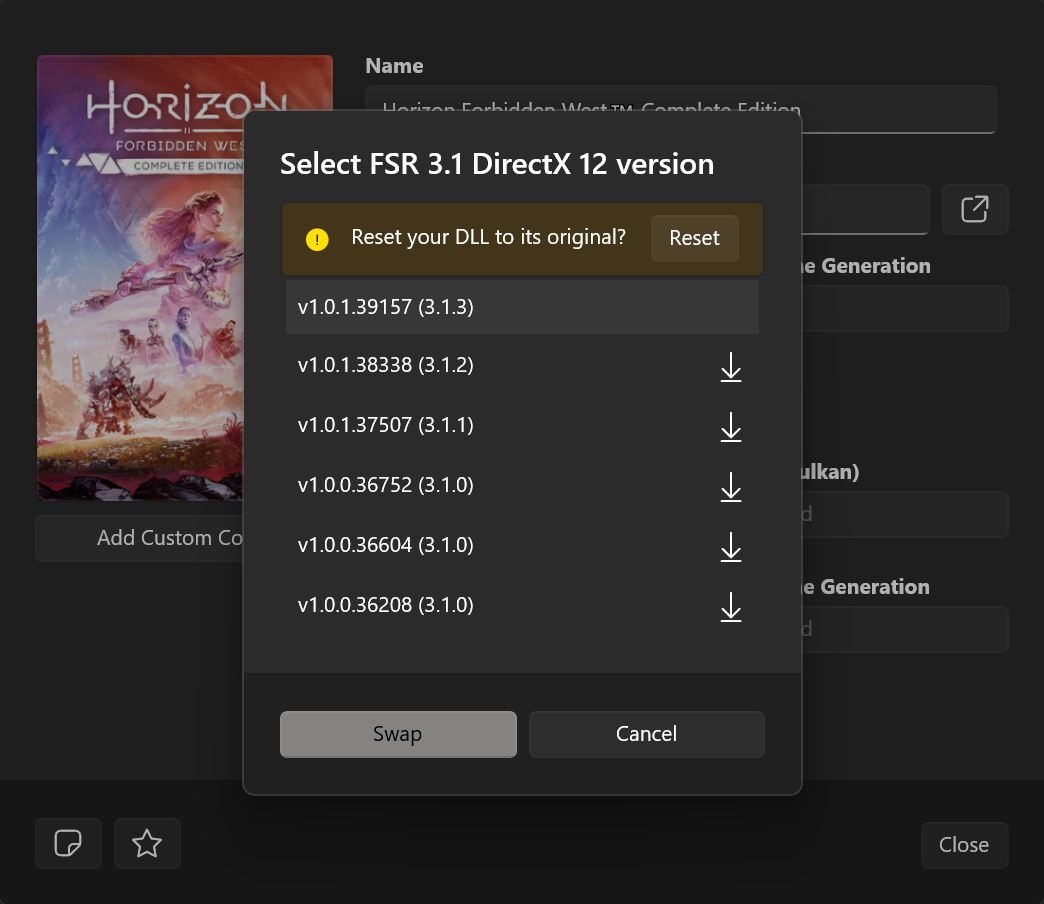
Task: Mark the game as favorite with star icon
Action: point(146,843)
